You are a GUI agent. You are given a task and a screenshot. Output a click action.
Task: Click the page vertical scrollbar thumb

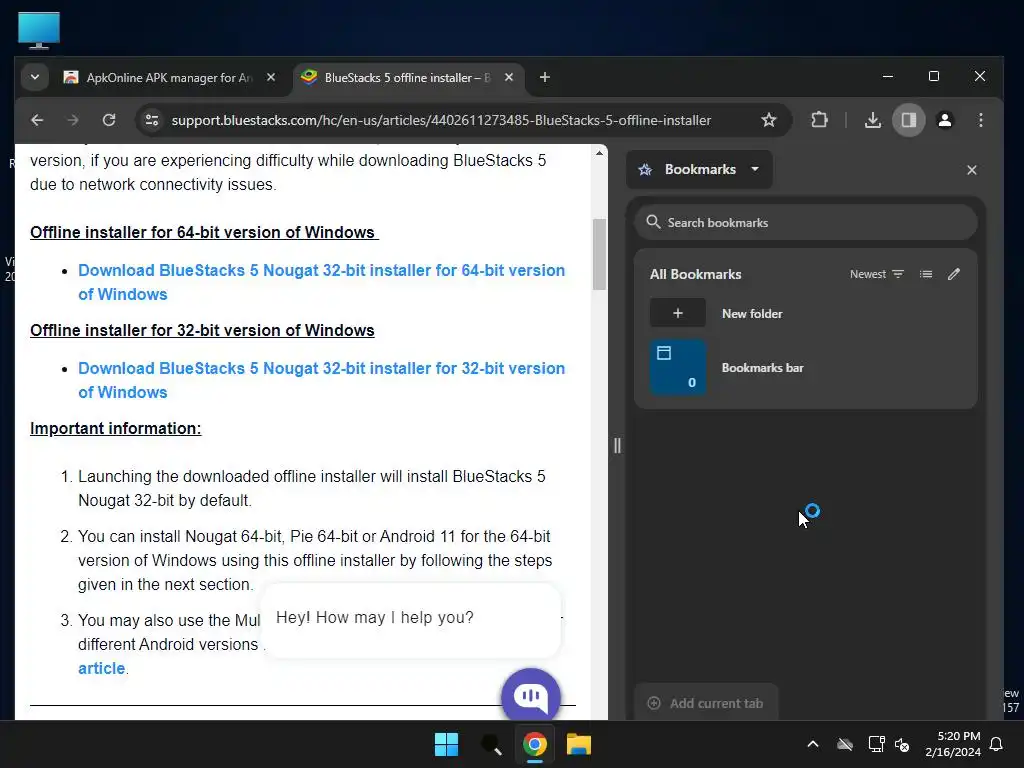[x=599, y=255]
